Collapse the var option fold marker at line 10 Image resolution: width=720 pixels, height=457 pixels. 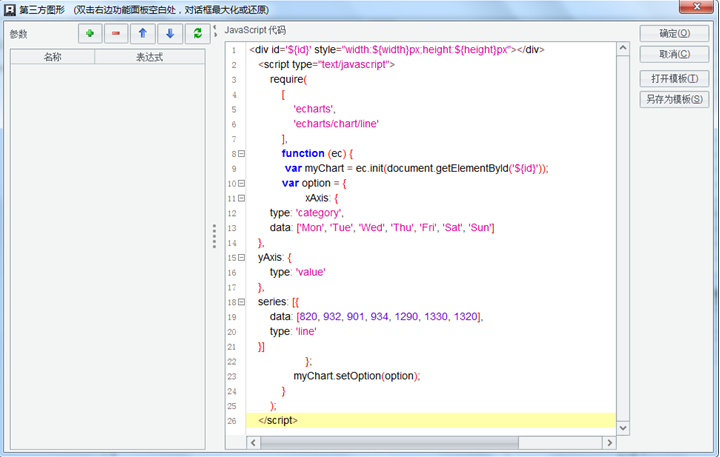(x=241, y=184)
